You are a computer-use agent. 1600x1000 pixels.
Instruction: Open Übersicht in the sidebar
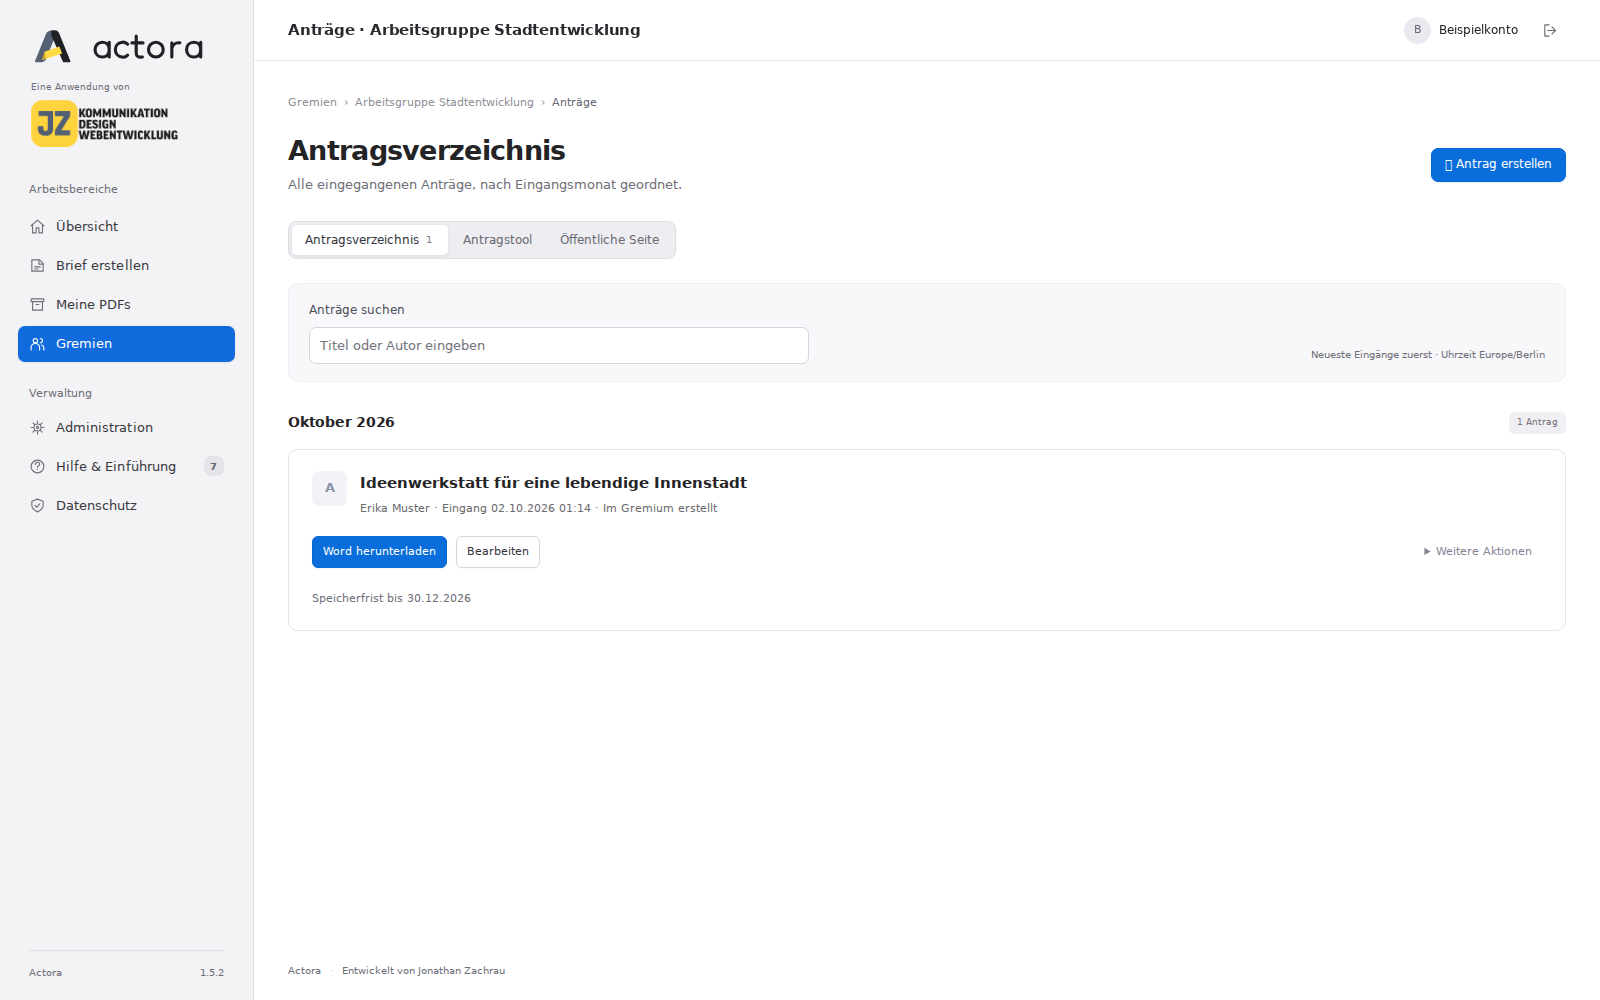(x=126, y=227)
